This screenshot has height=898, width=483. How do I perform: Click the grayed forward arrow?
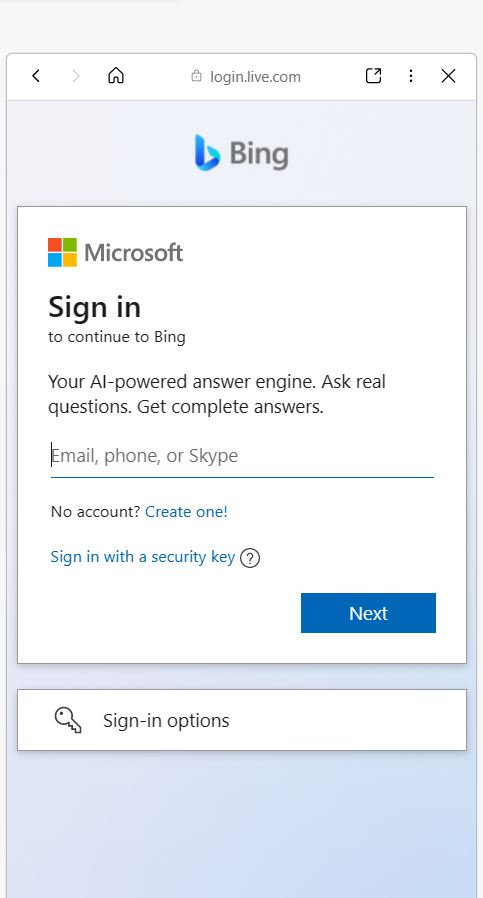[x=76, y=76]
